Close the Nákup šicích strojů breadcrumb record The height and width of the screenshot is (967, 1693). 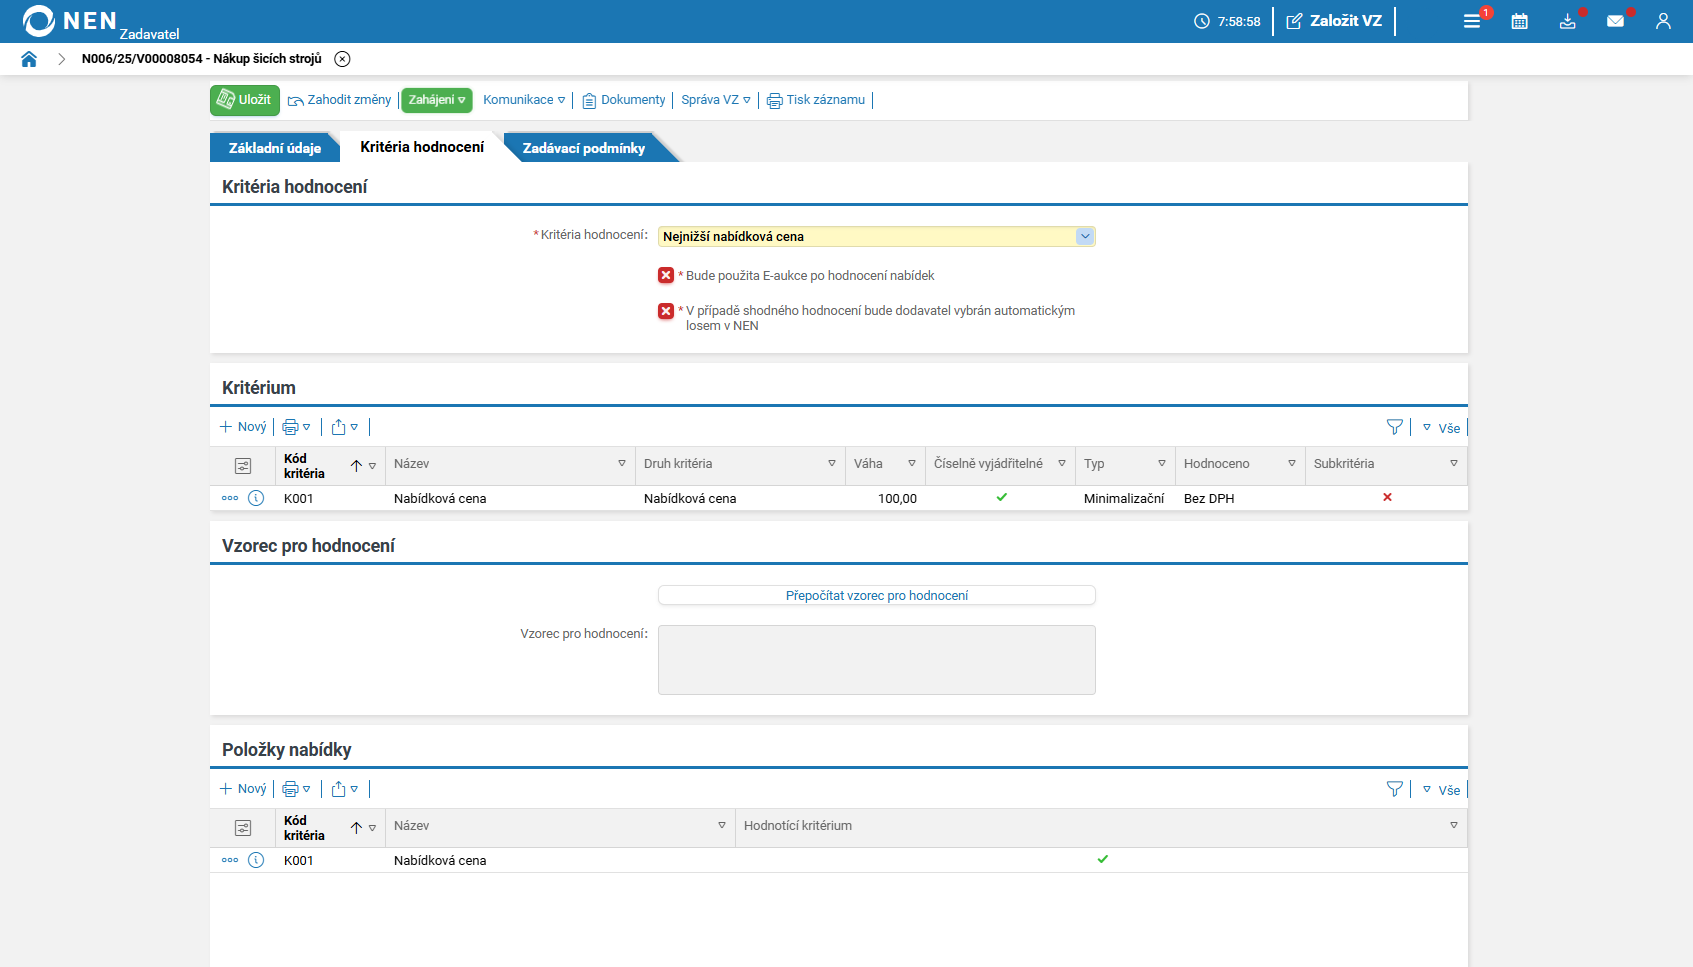coord(342,59)
